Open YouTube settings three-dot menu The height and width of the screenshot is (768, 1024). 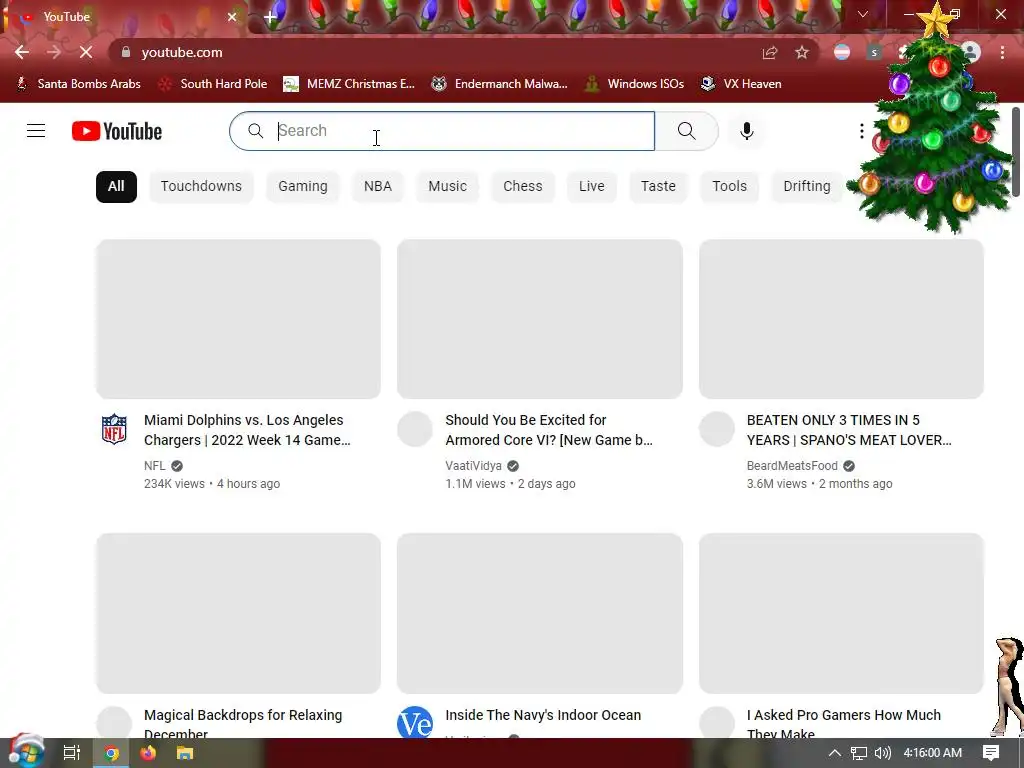pyautogui.click(x=861, y=131)
